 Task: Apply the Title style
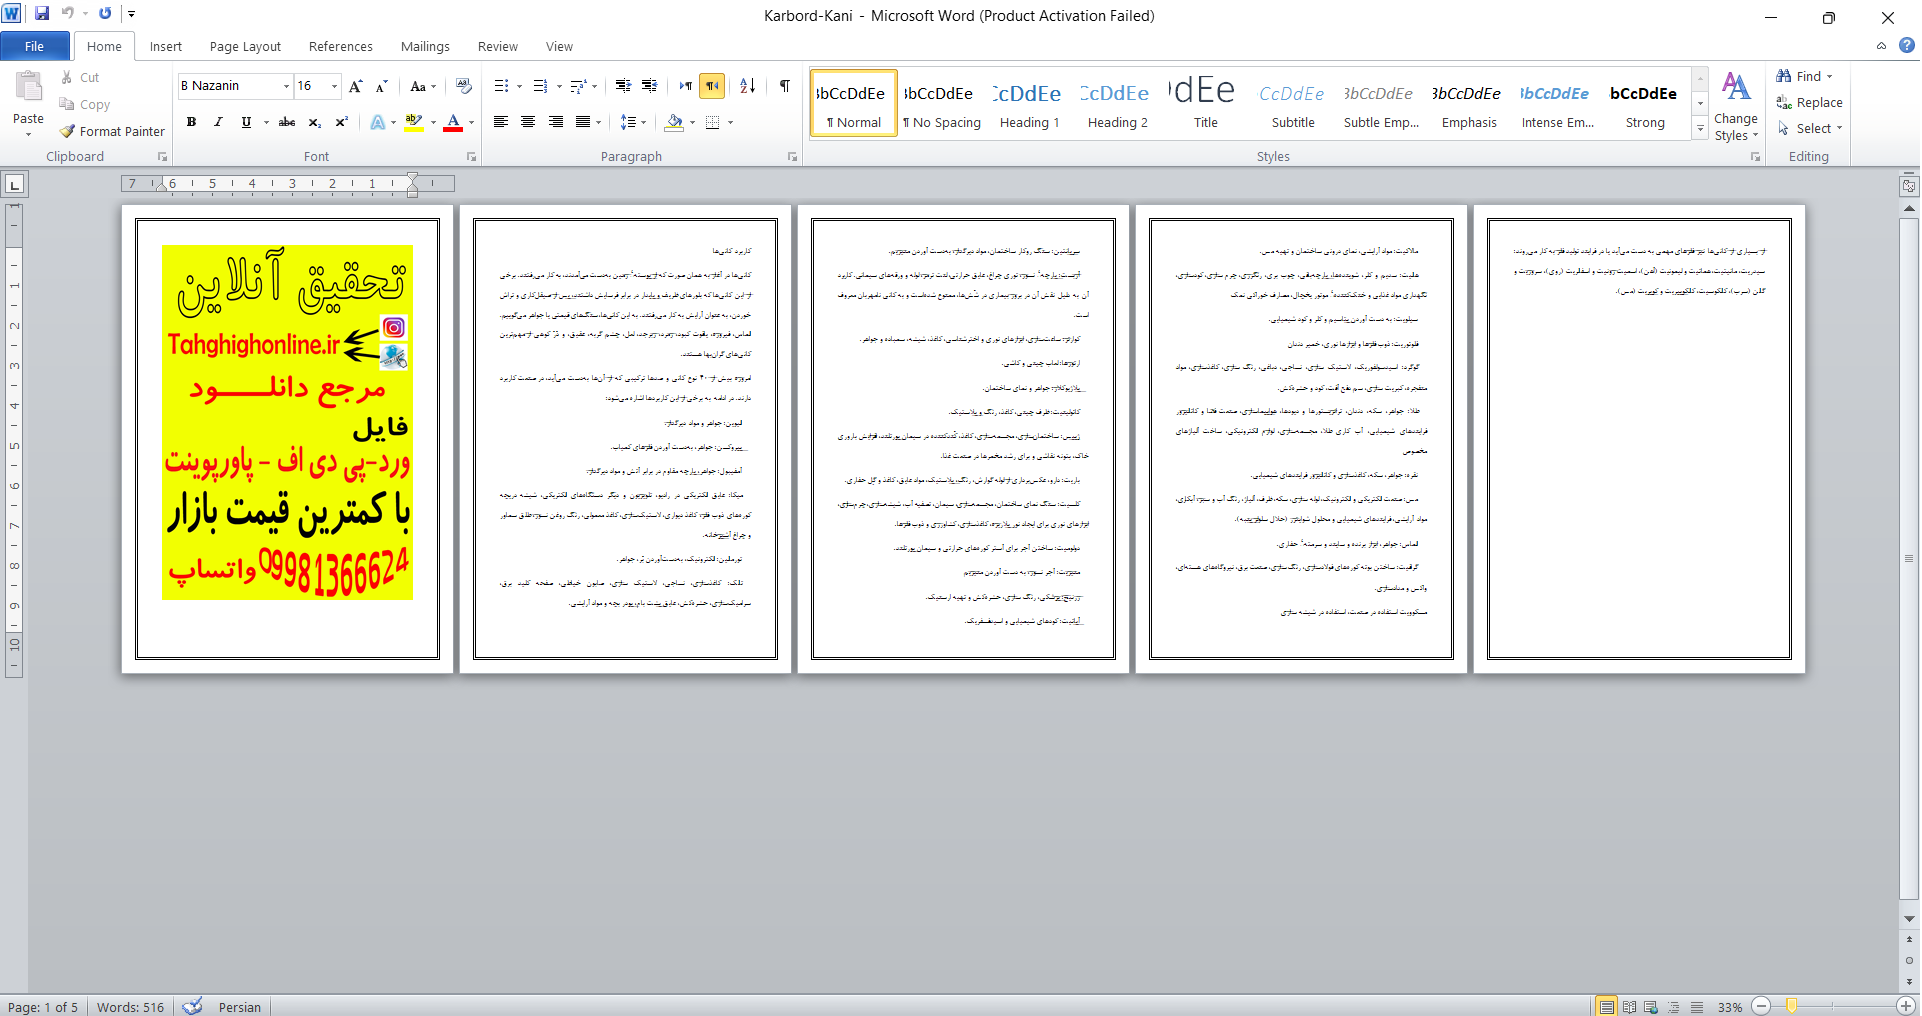coord(1205,103)
